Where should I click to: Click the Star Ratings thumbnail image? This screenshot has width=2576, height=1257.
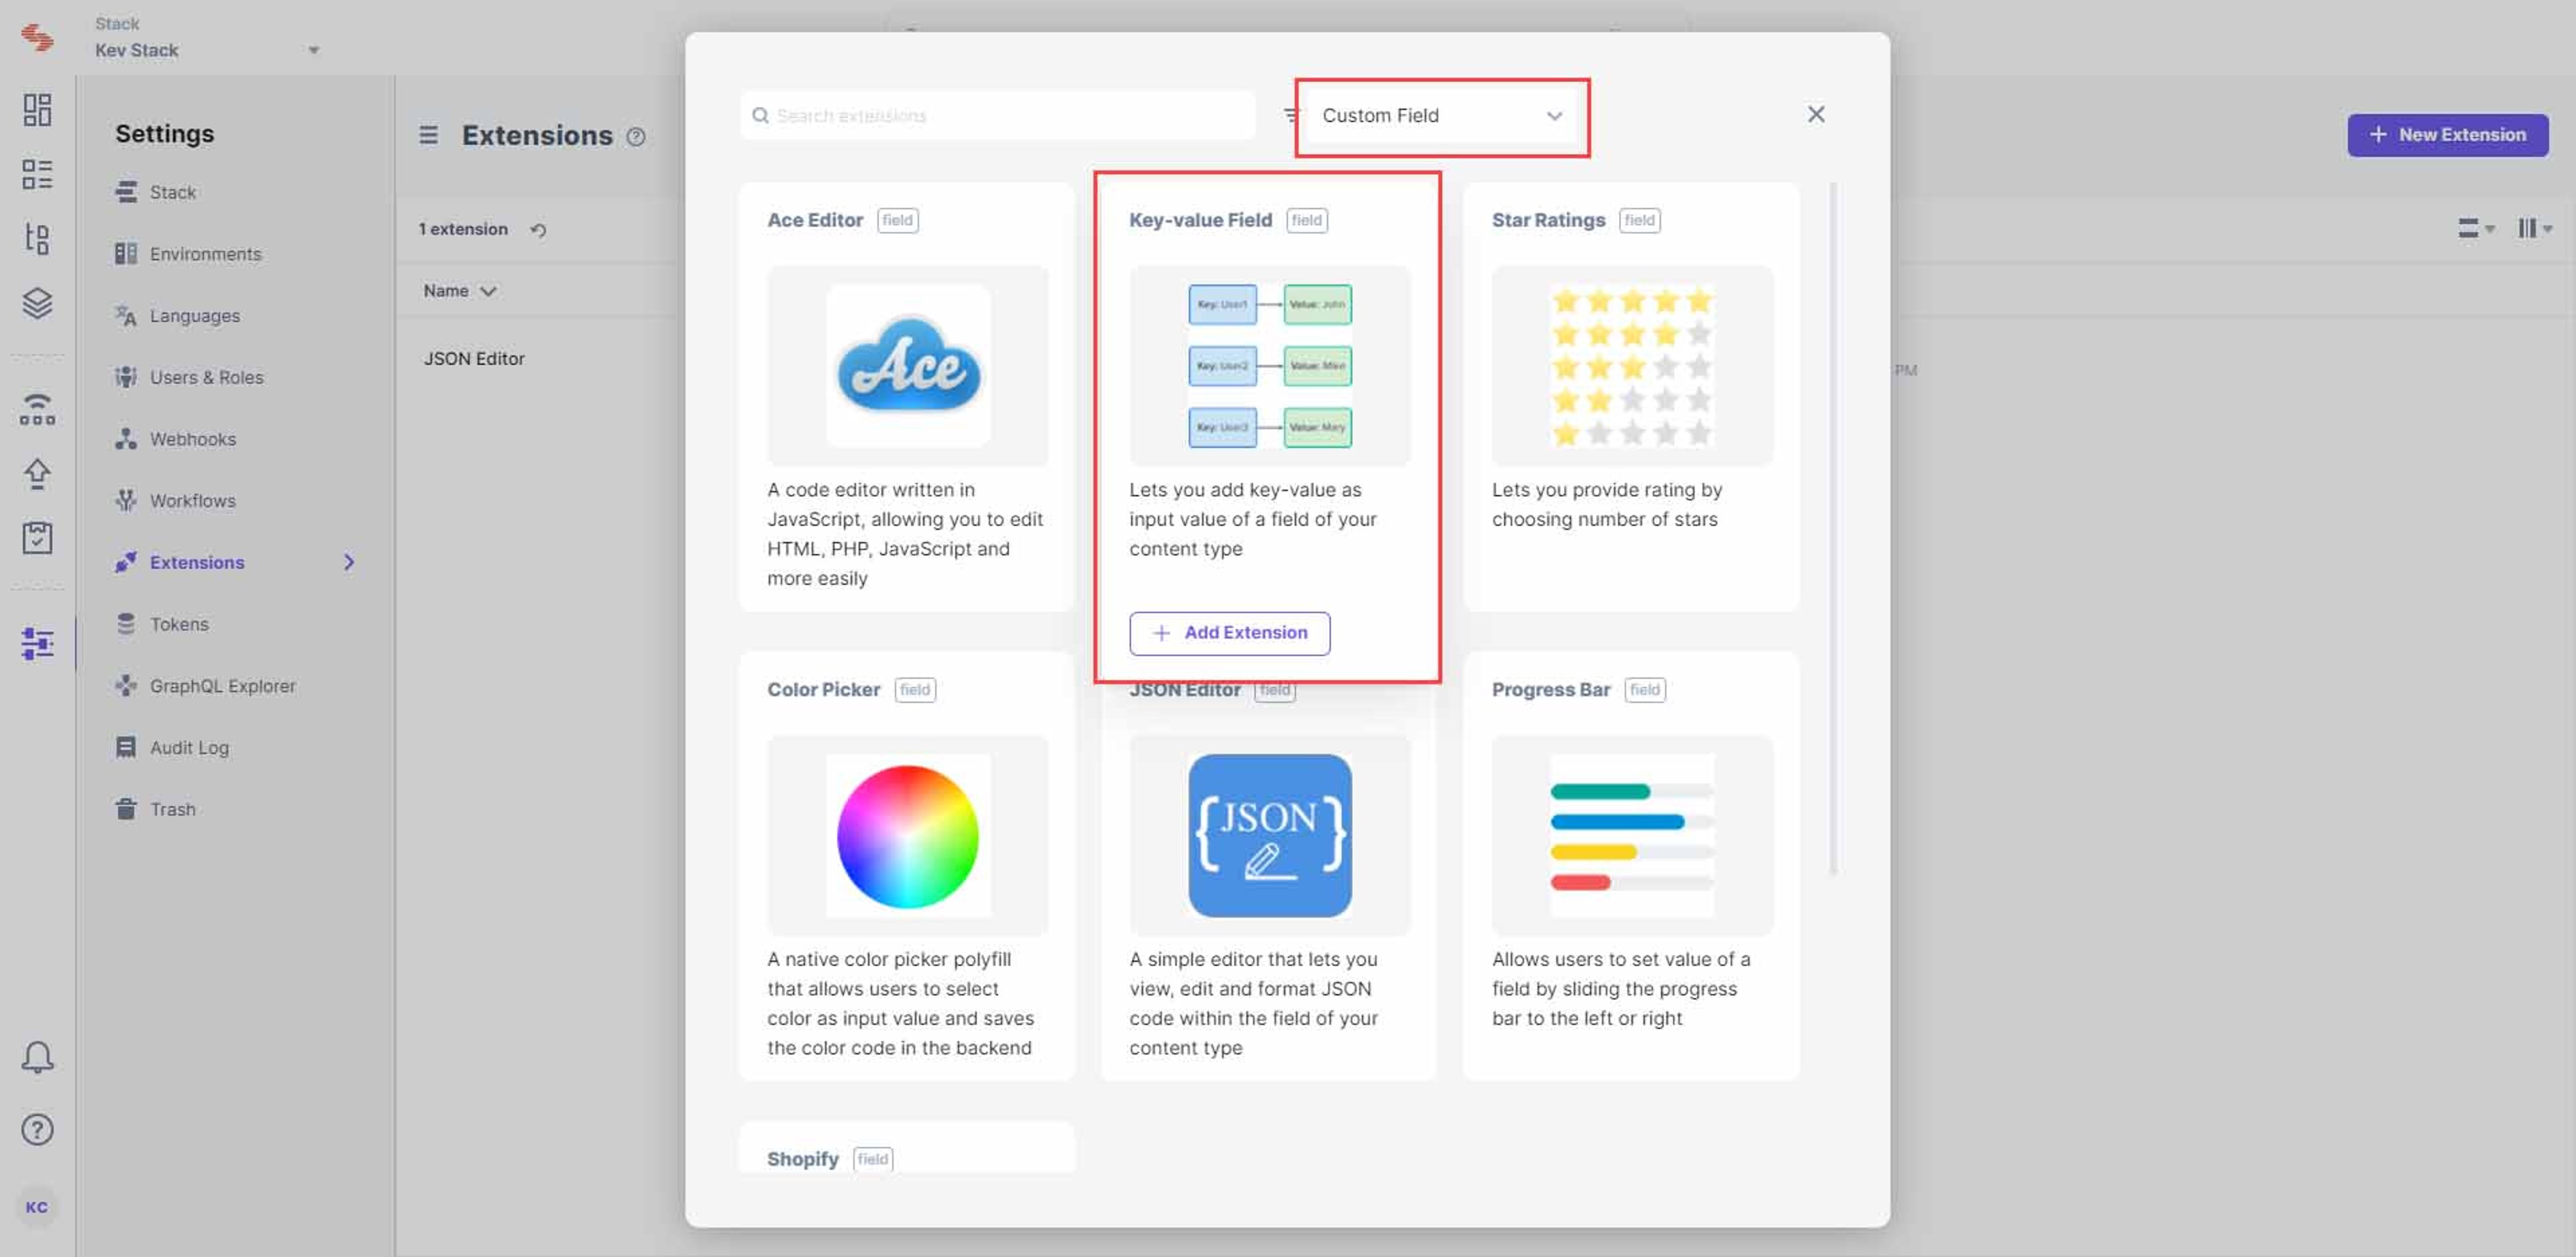[1632, 365]
